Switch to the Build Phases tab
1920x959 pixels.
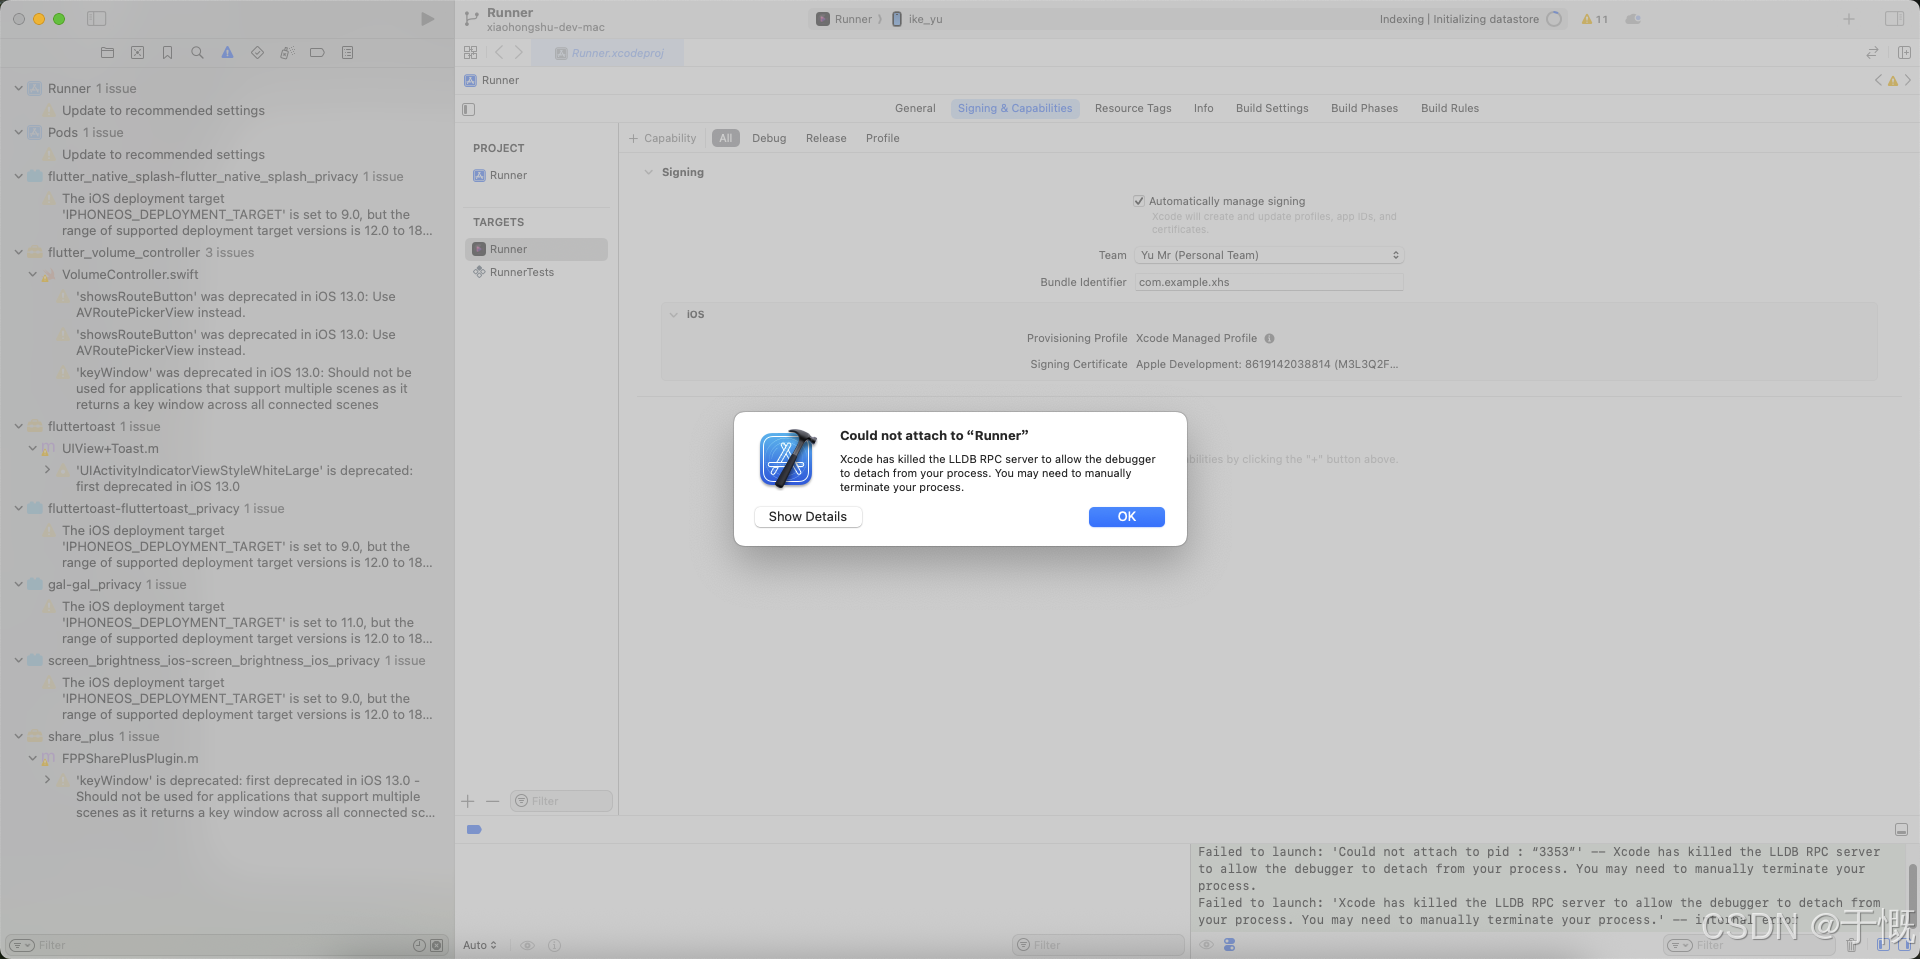[x=1364, y=108]
